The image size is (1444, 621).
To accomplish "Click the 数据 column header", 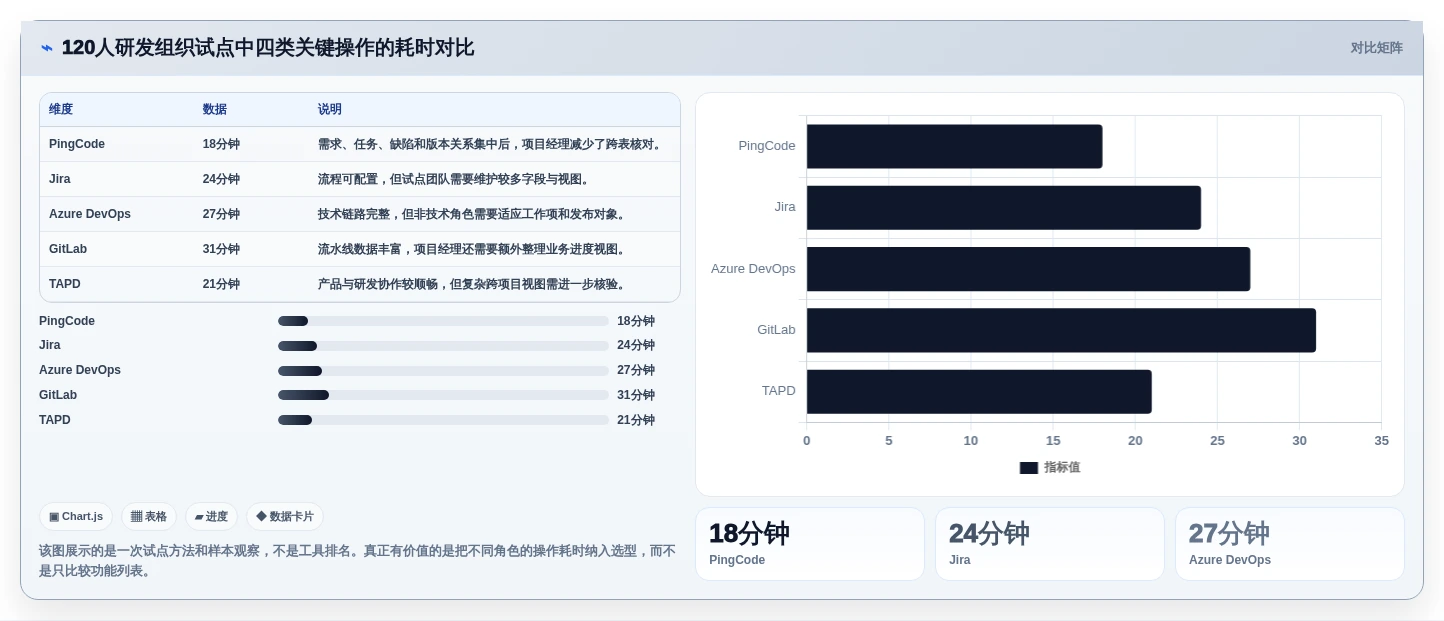I will tap(214, 109).
